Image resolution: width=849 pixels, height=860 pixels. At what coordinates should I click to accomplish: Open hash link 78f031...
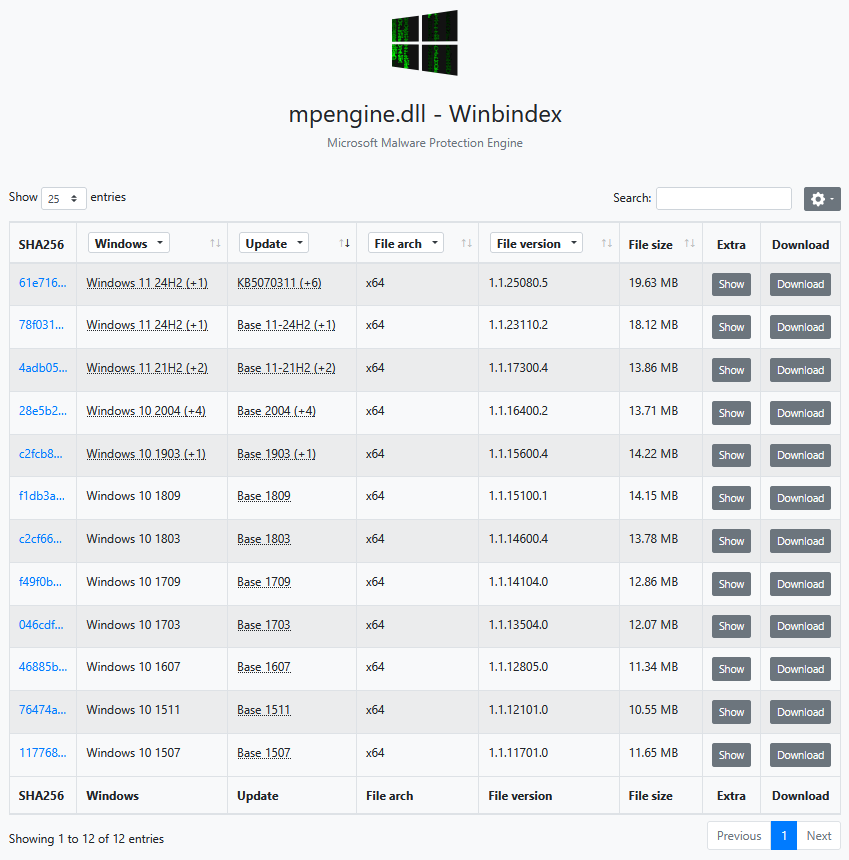click(41, 325)
